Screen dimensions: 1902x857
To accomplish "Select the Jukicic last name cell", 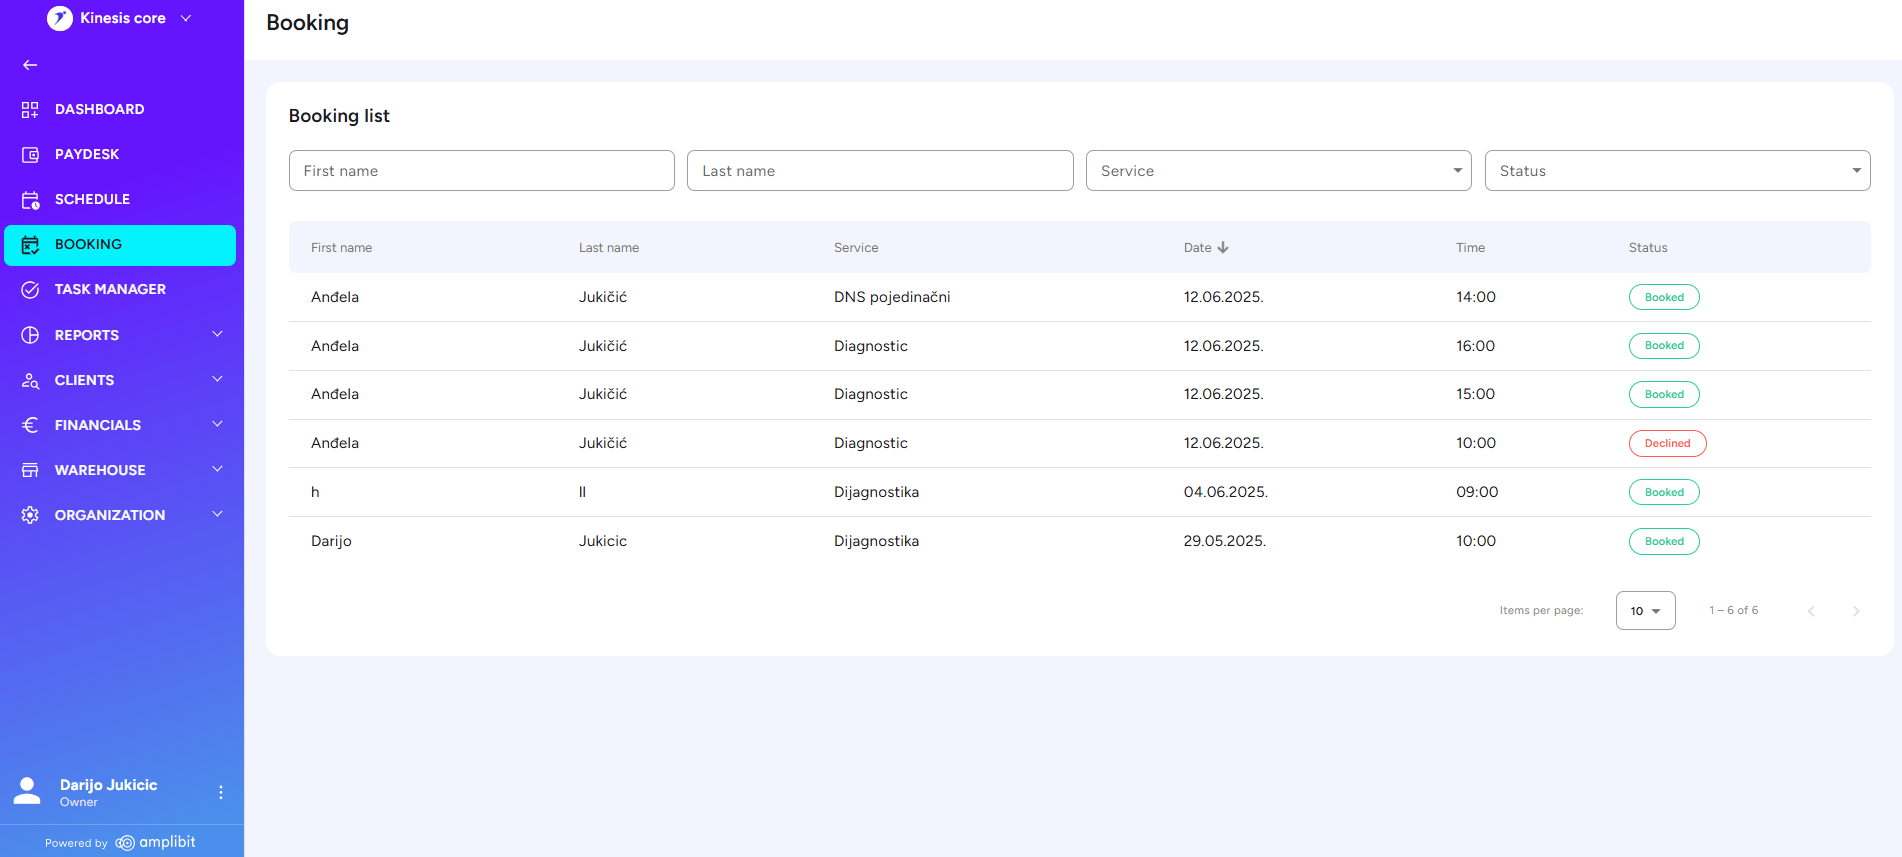I will click(x=603, y=541).
